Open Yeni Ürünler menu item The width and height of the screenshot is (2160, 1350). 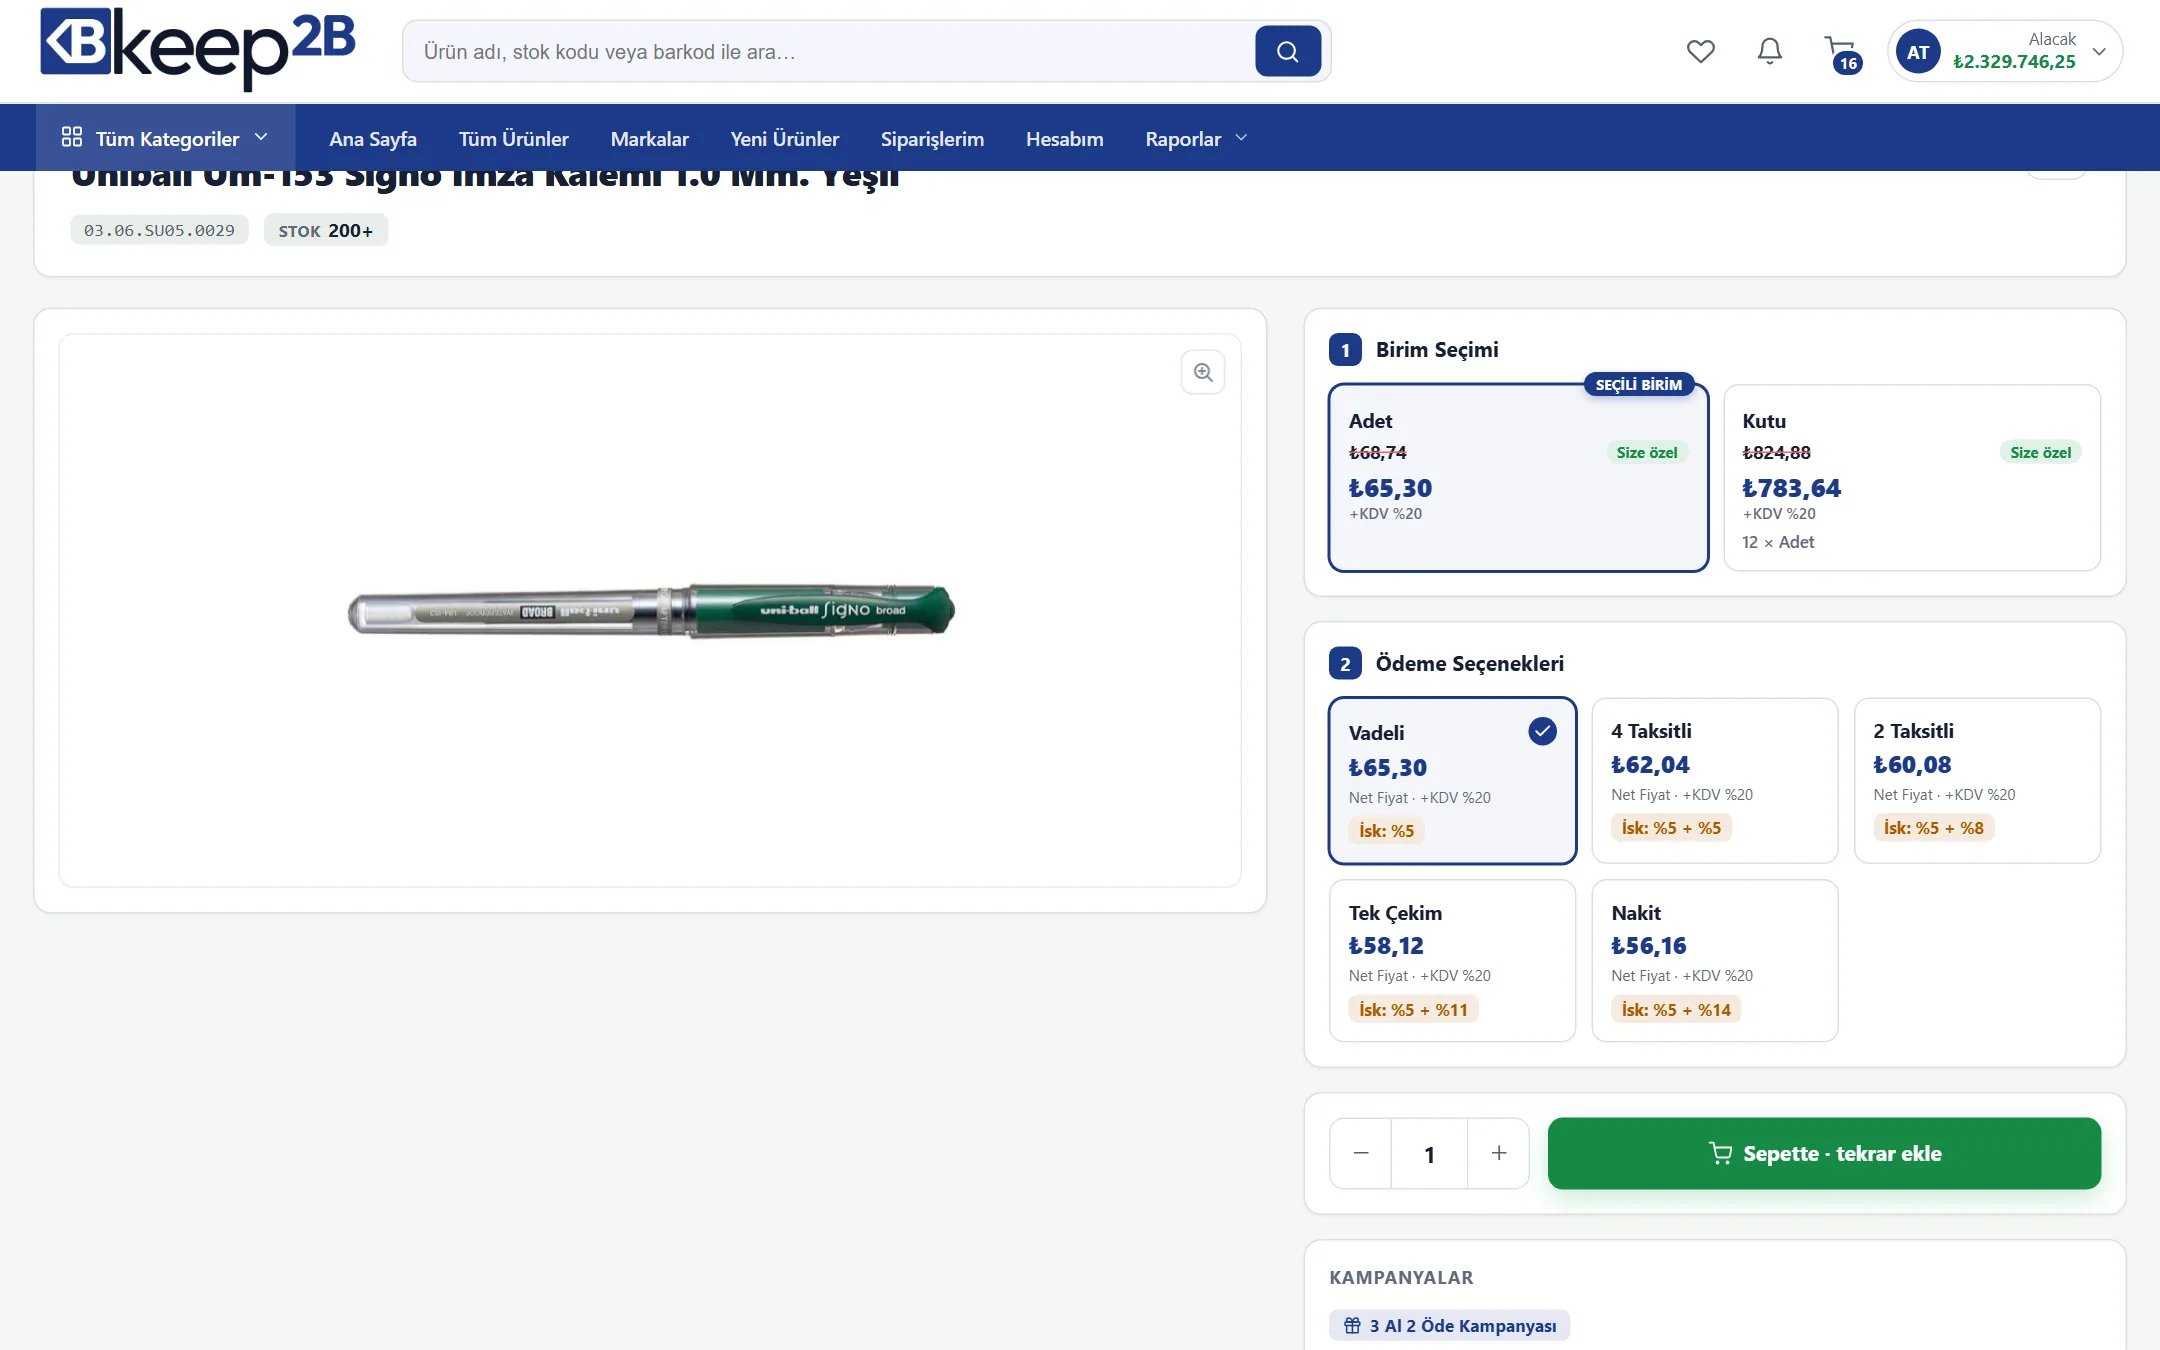tap(784, 138)
